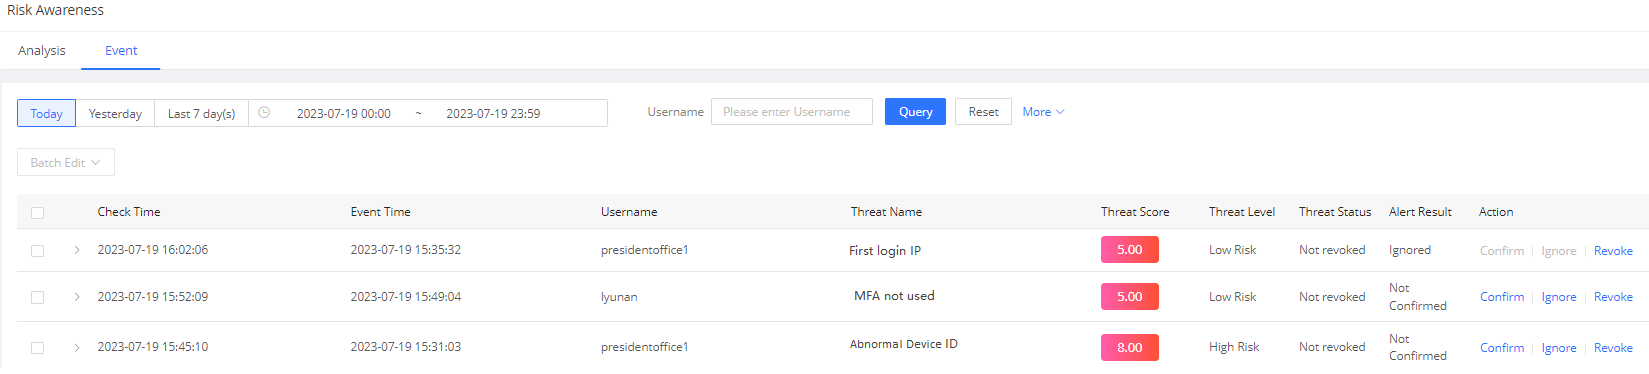
Task: Edit end date 2023-07-19 23:59
Action: [x=493, y=114]
